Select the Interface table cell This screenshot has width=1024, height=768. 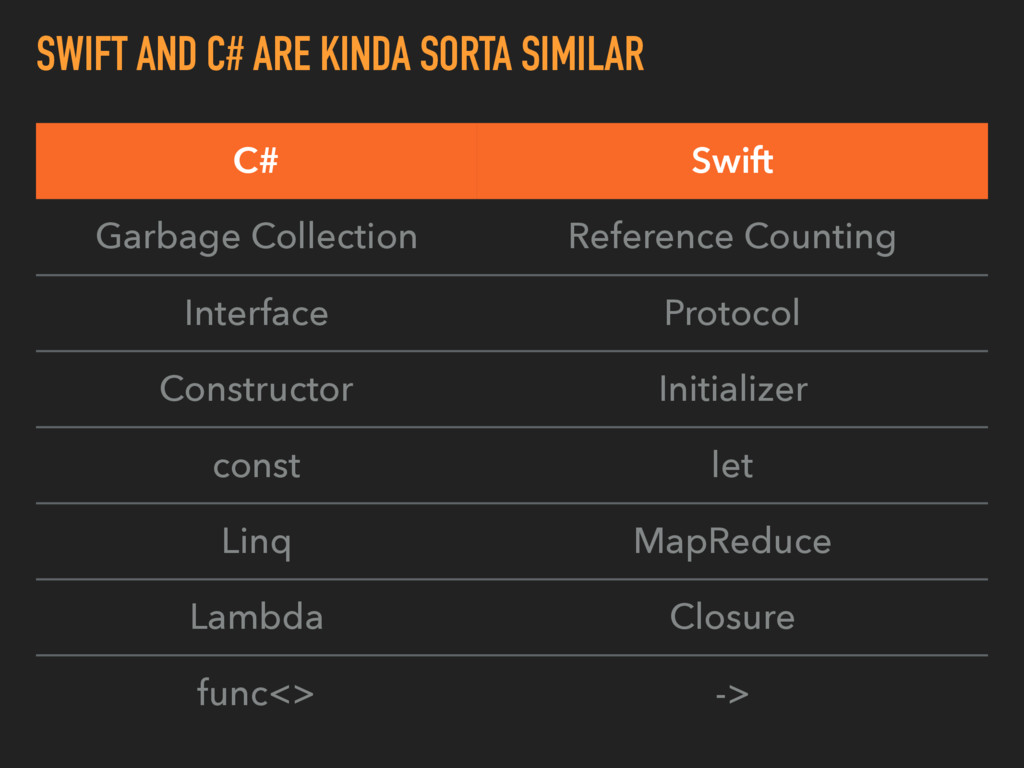point(256,313)
